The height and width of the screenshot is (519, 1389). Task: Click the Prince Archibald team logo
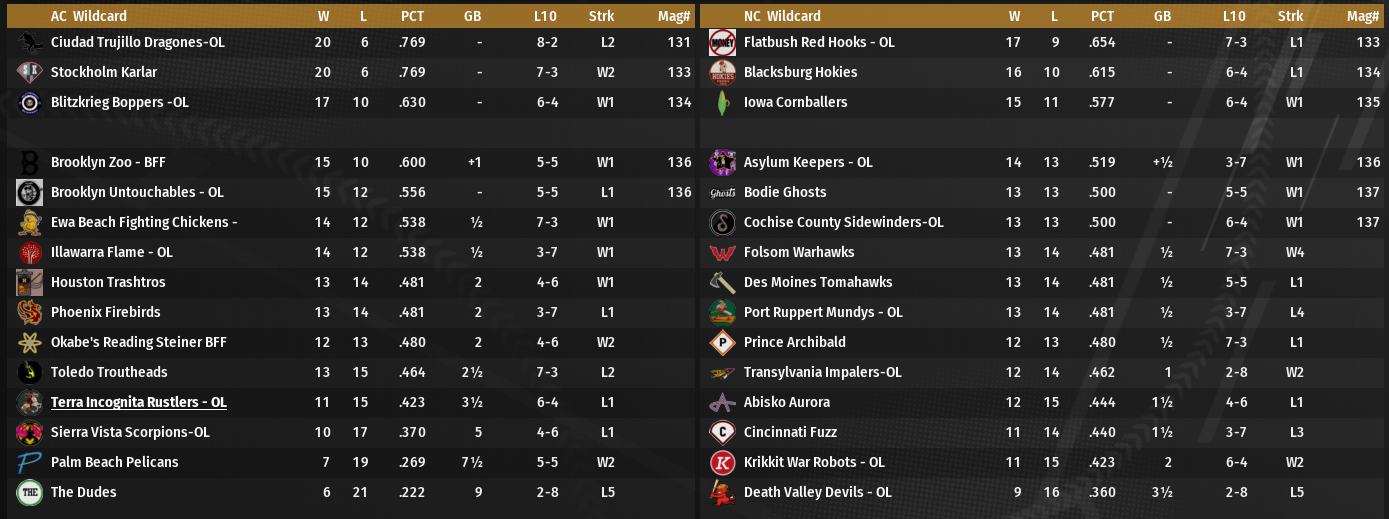[722, 342]
